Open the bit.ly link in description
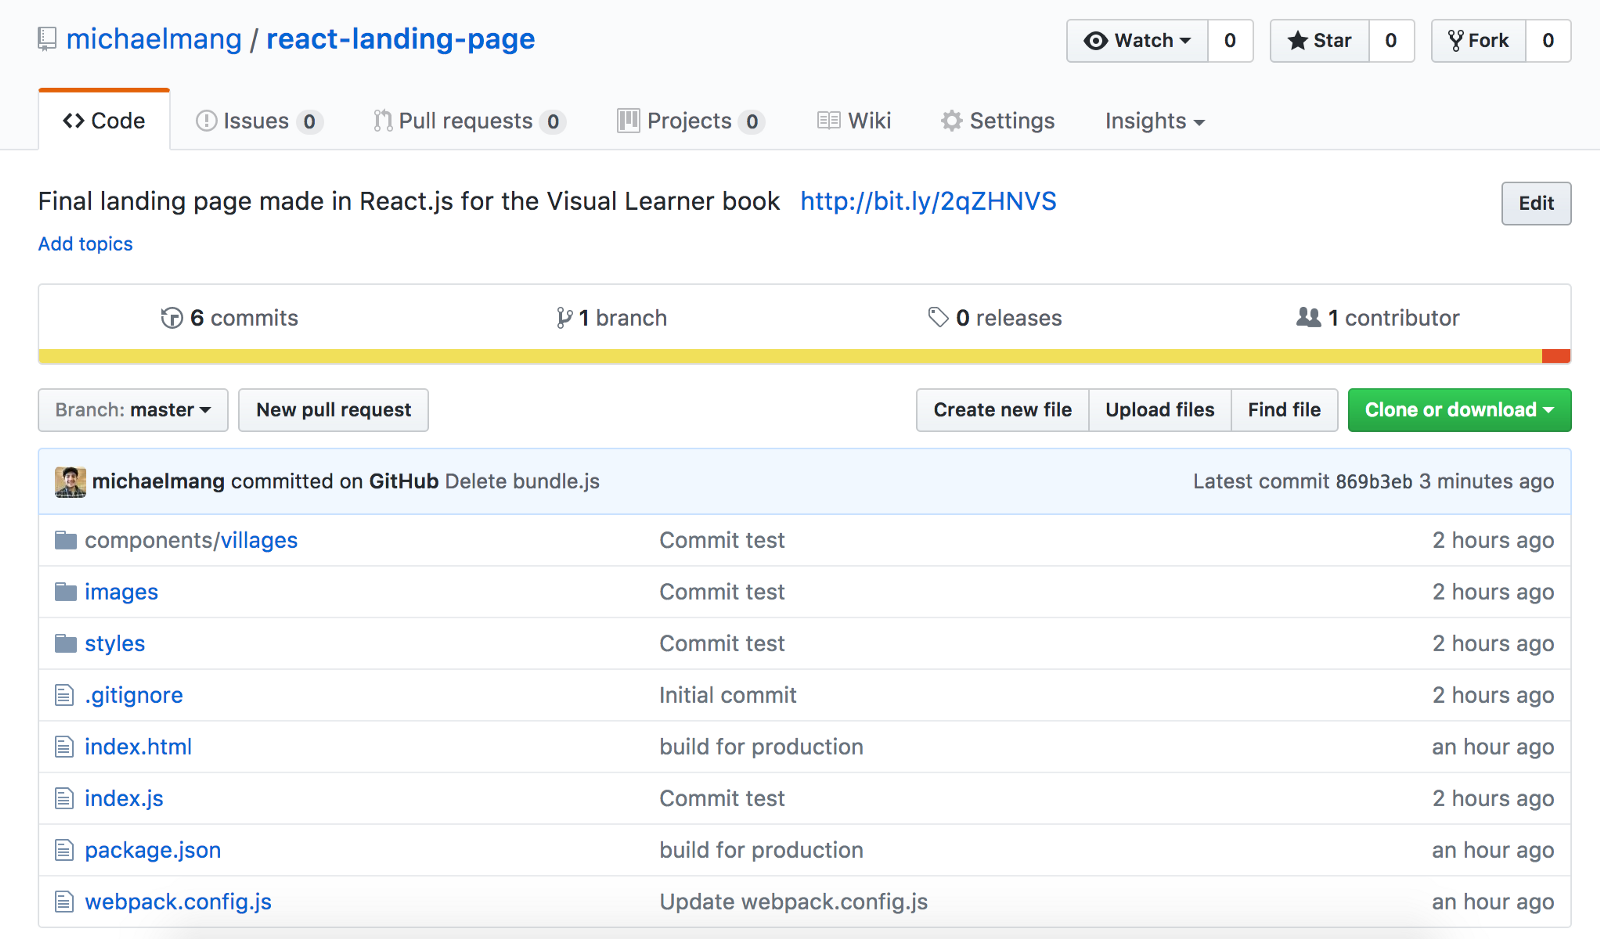Image resolution: width=1600 pixels, height=939 pixels. tap(928, 202)
